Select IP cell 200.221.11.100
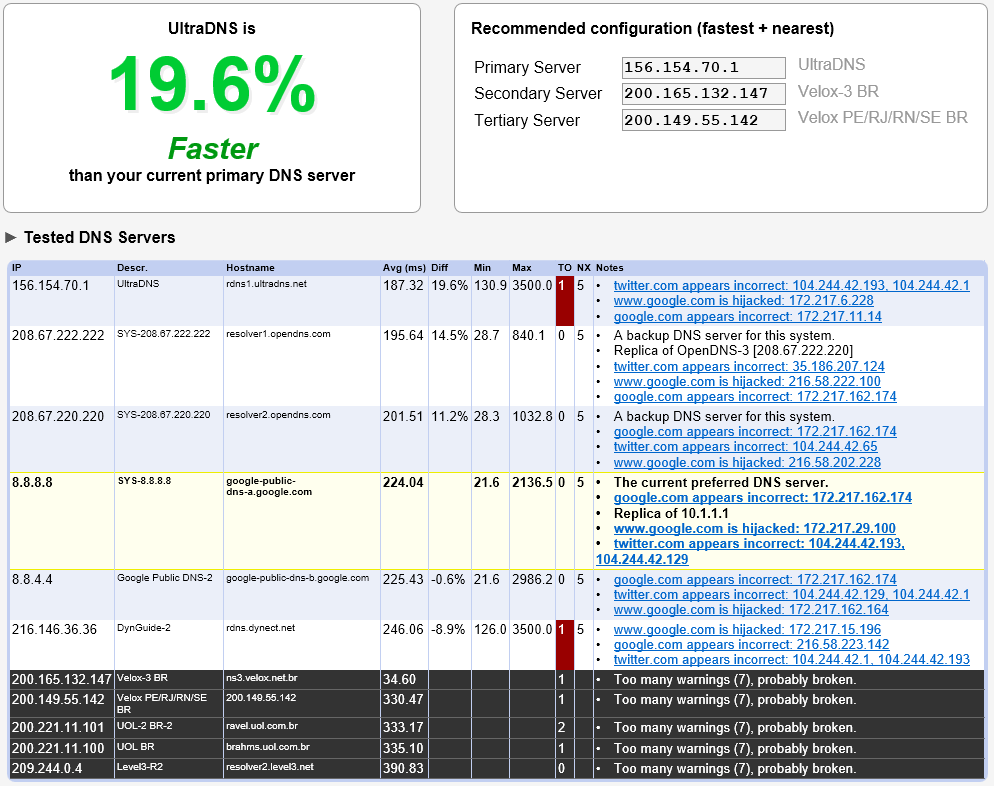The height and width of the screenshot is (786, 994). point(58,749)
